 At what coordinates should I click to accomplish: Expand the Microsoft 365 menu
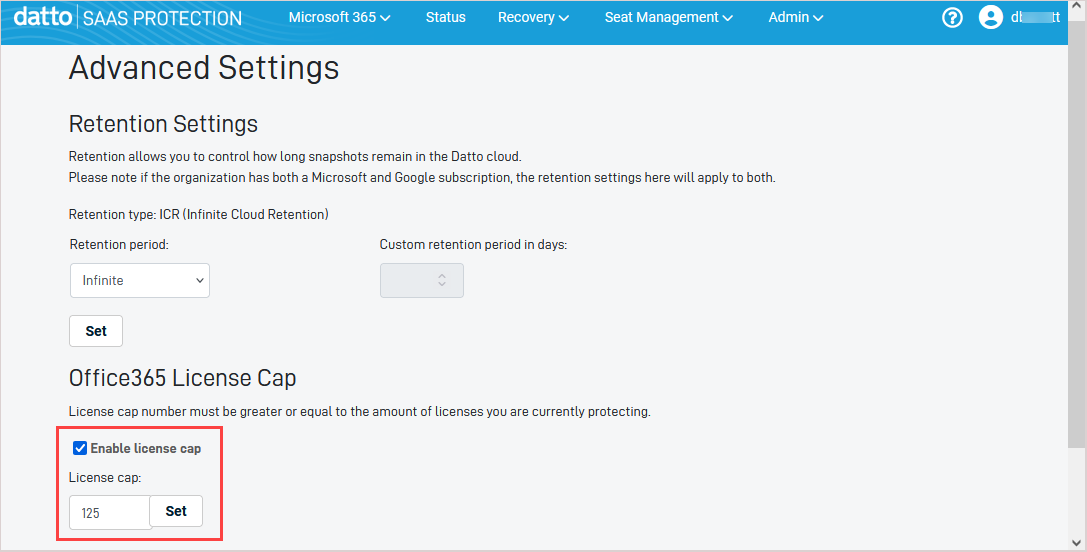[340, 17]
